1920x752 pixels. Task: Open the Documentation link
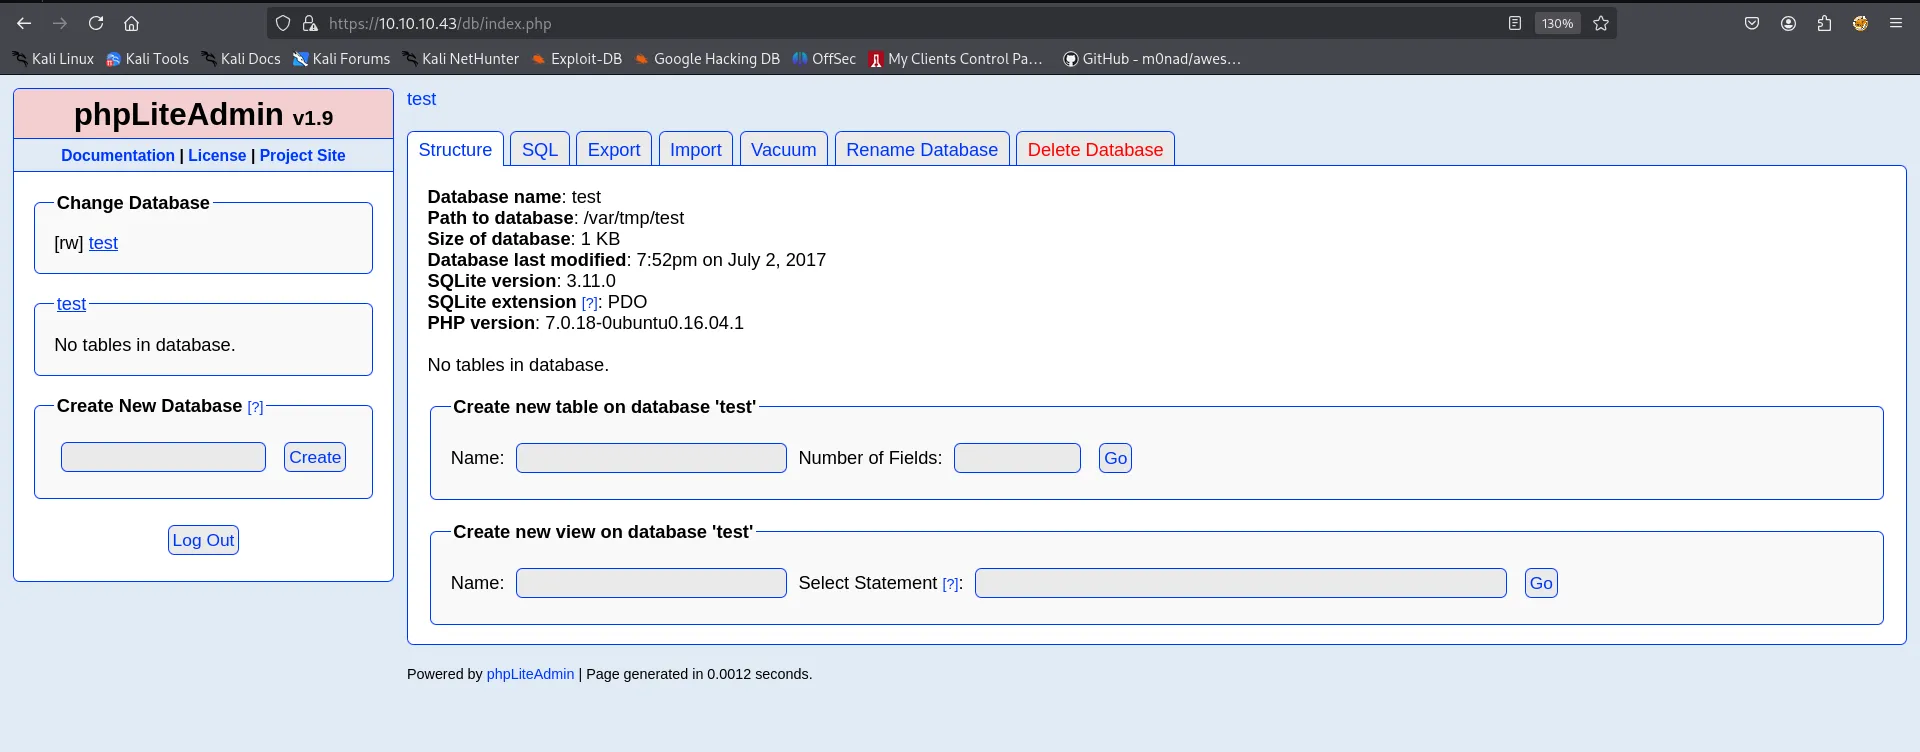pos(118,155)
